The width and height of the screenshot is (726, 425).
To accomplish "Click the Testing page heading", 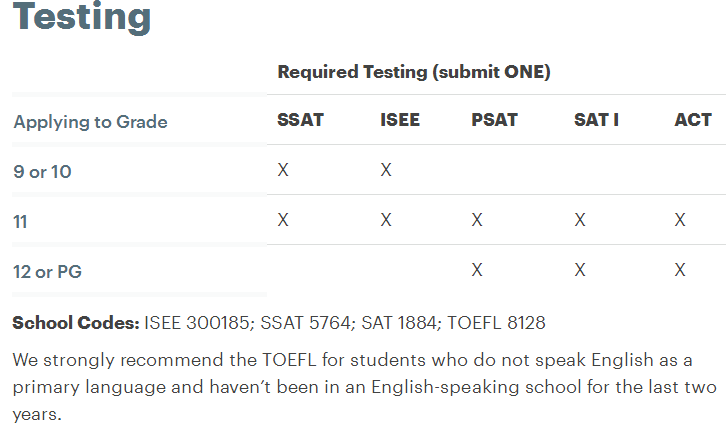I will point(82,17).
